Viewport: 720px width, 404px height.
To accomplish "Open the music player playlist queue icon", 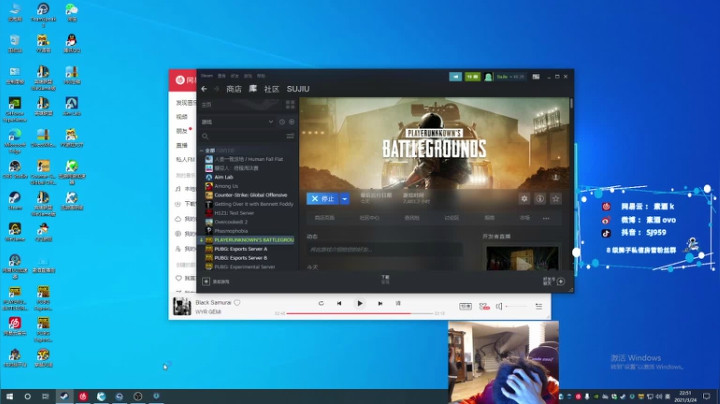I will point(539,306).
